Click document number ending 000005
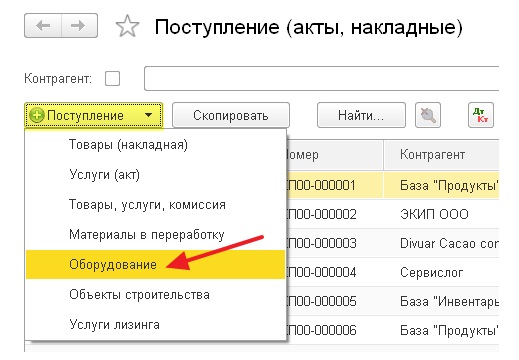Screen dimensions: 519x360 click(322, 302)
